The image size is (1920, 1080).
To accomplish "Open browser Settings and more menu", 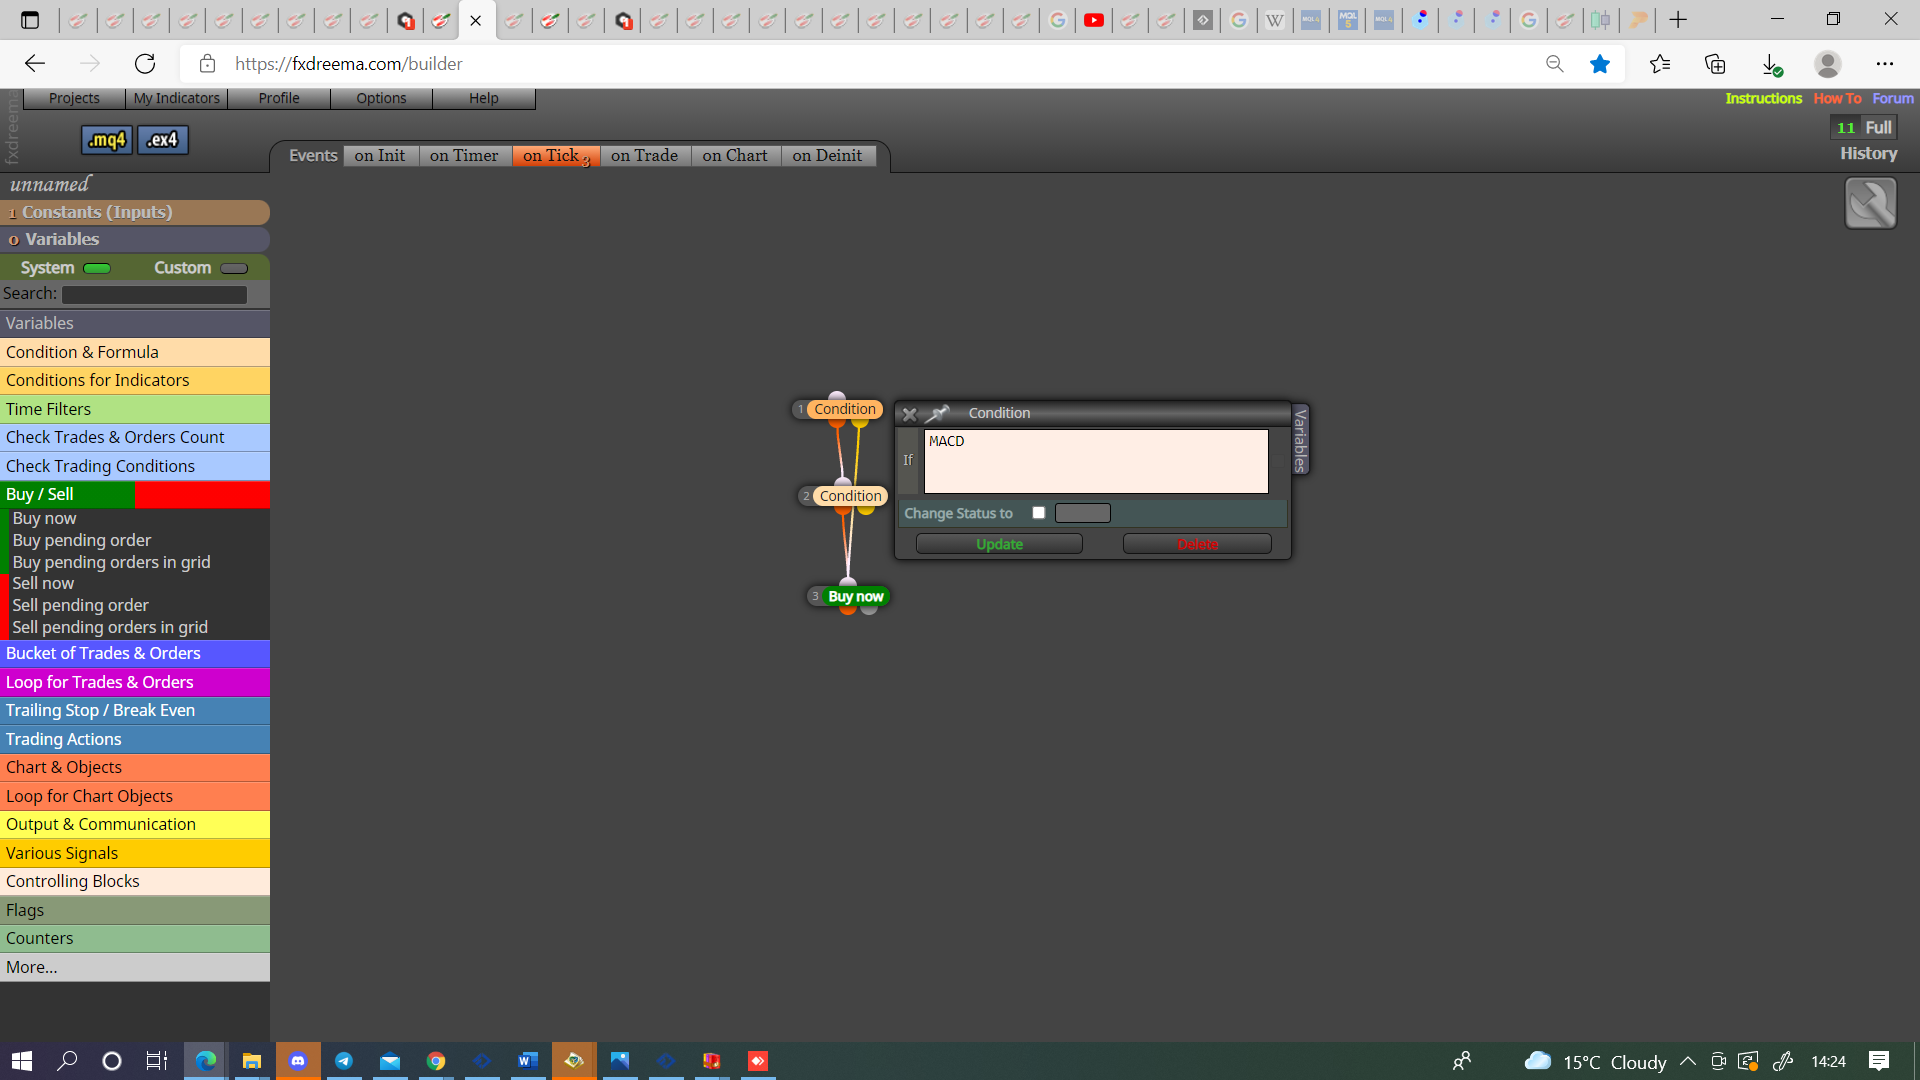I will [1885, 64].
